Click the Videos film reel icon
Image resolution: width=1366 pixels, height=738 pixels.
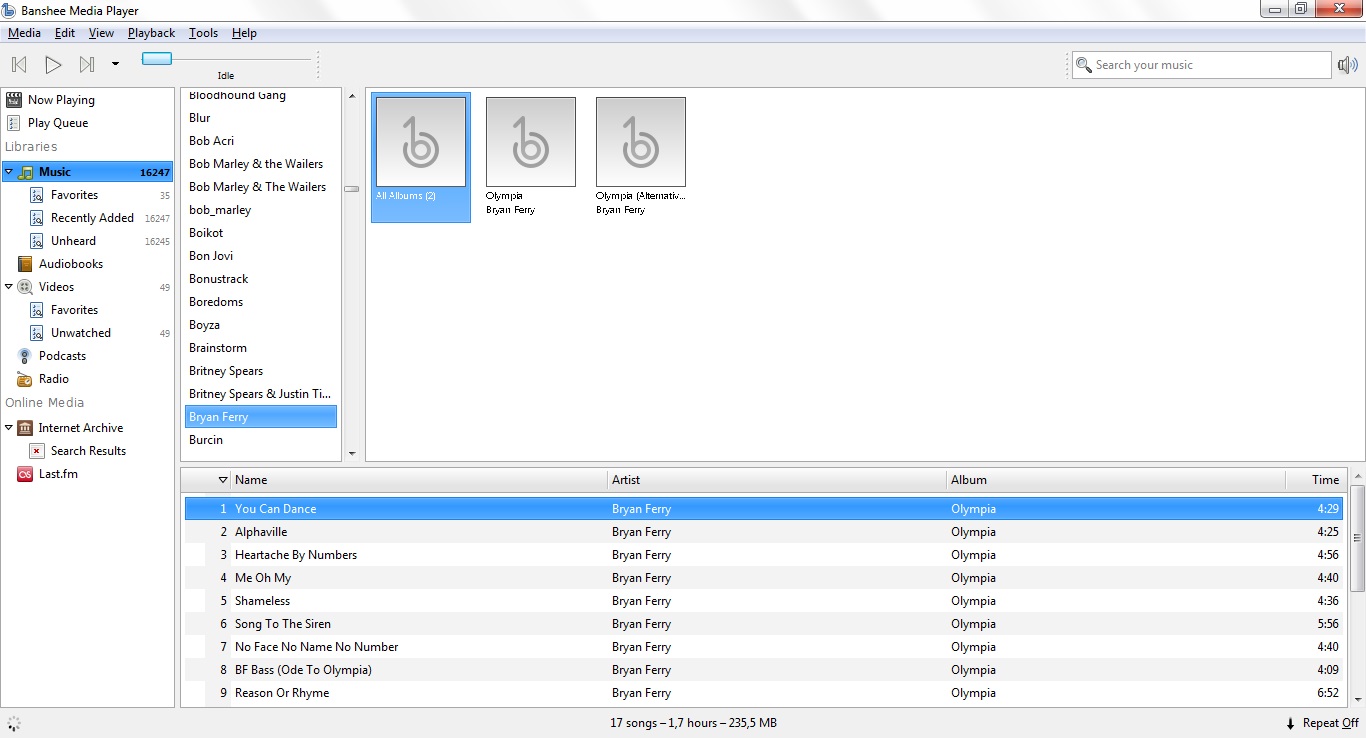tap(25, 287)
